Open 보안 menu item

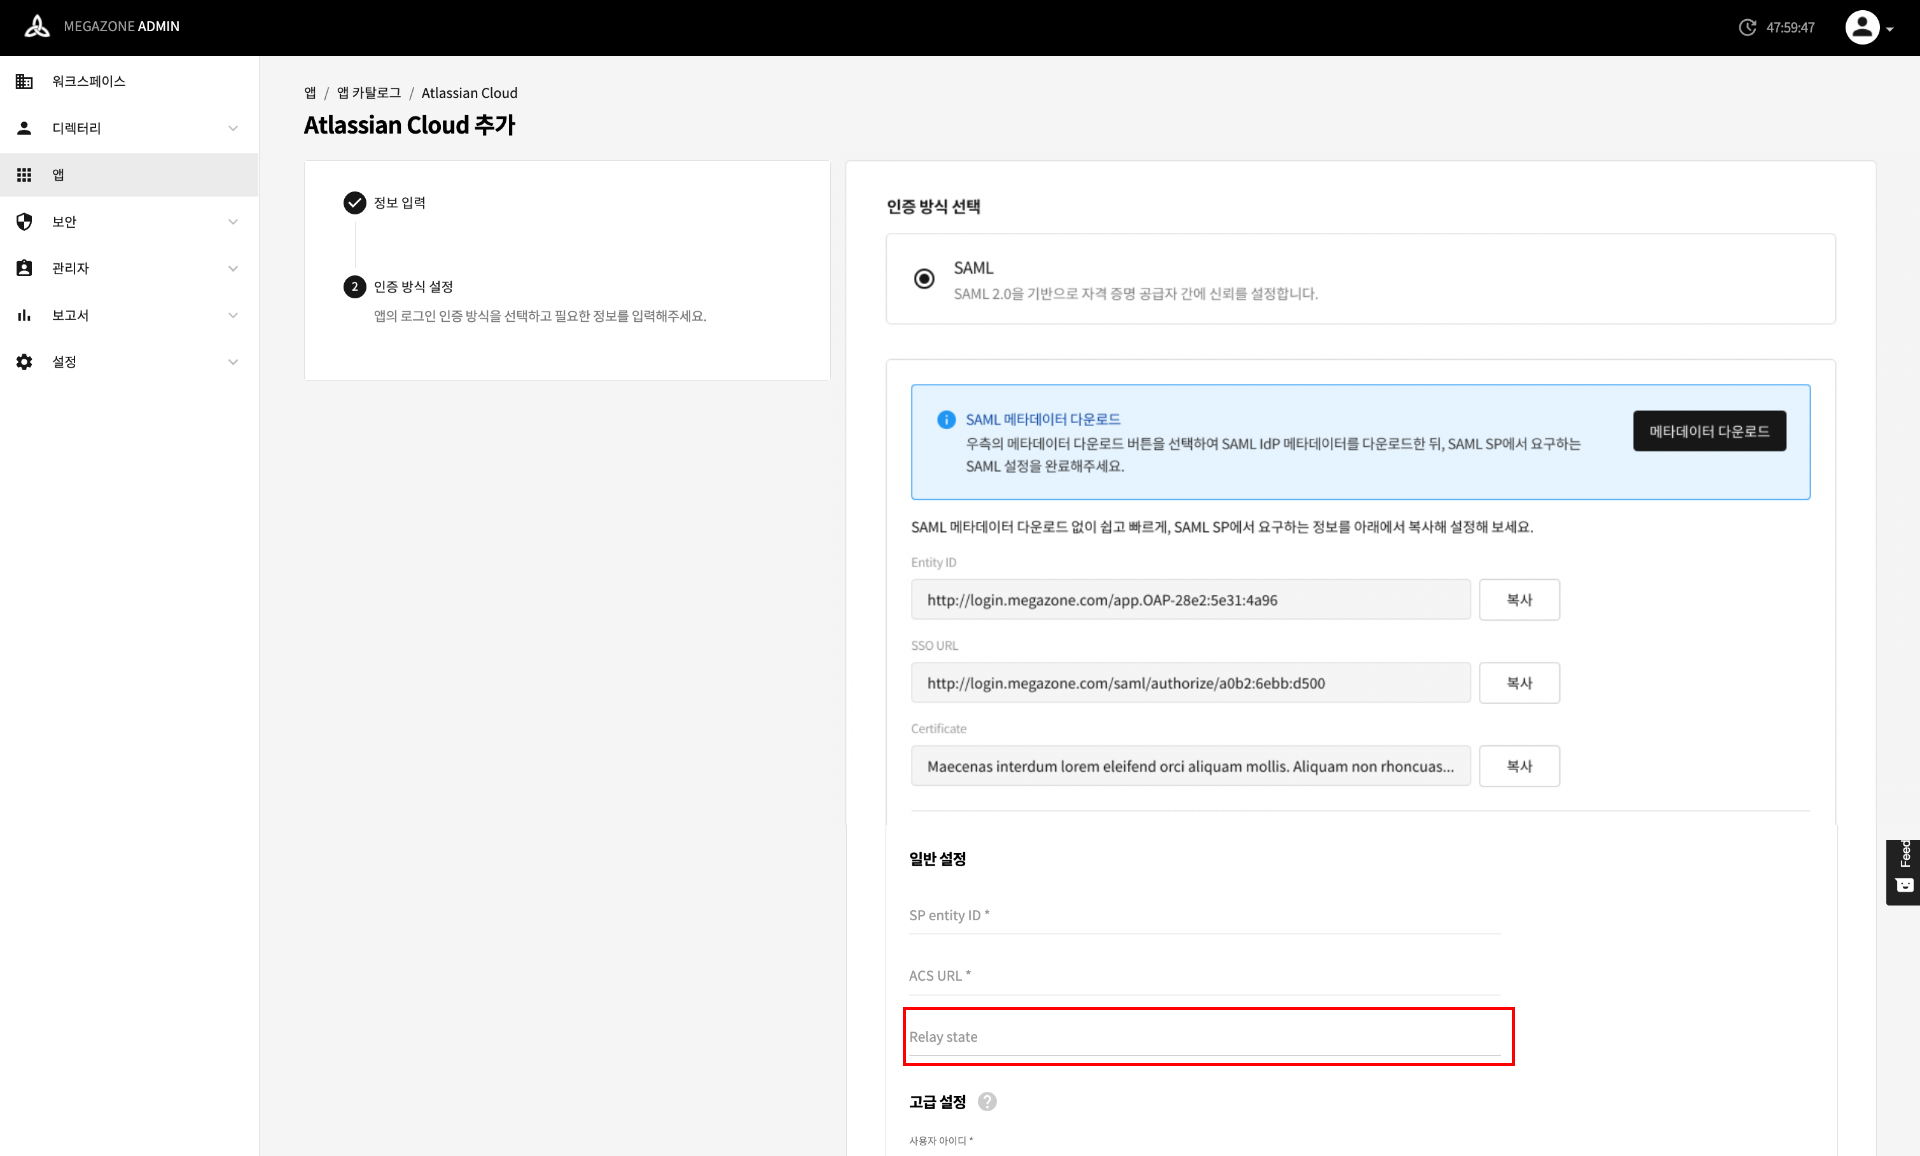pos(129,222)
